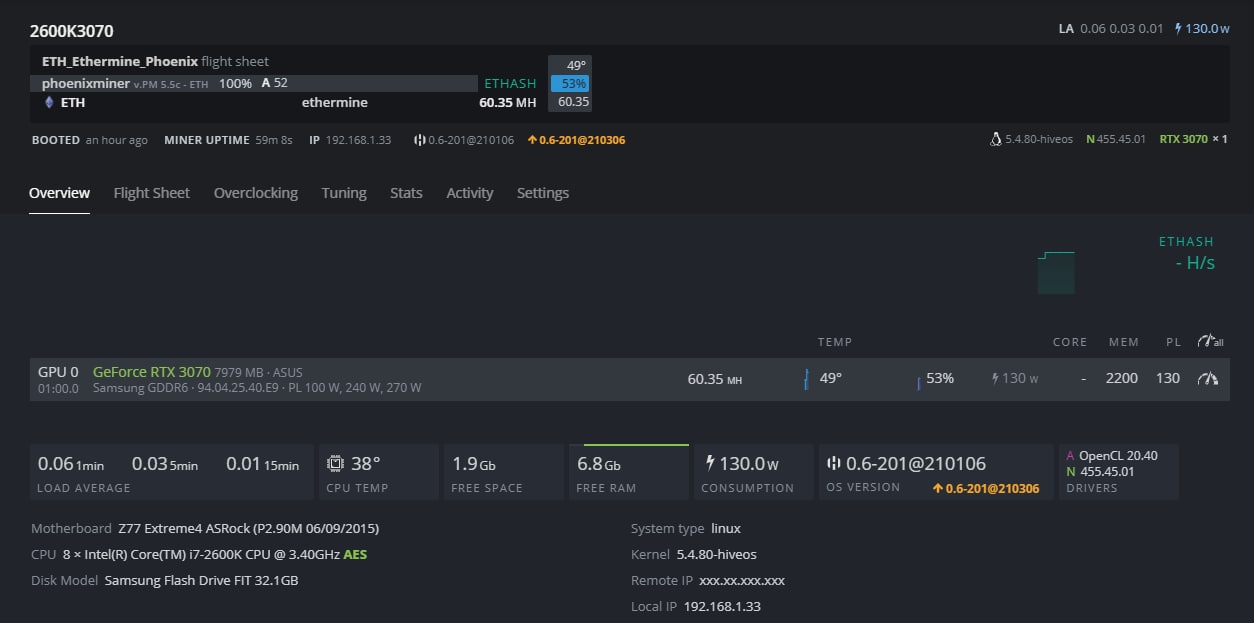
Task: Click the Linux penguin kernel icon
Action: point(995,139)
